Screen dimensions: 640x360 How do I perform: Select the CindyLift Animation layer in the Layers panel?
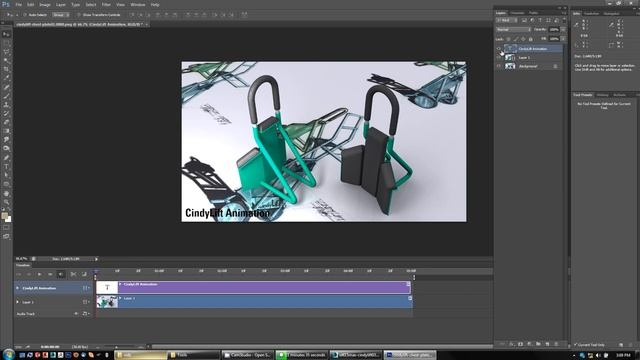(532, 49)
